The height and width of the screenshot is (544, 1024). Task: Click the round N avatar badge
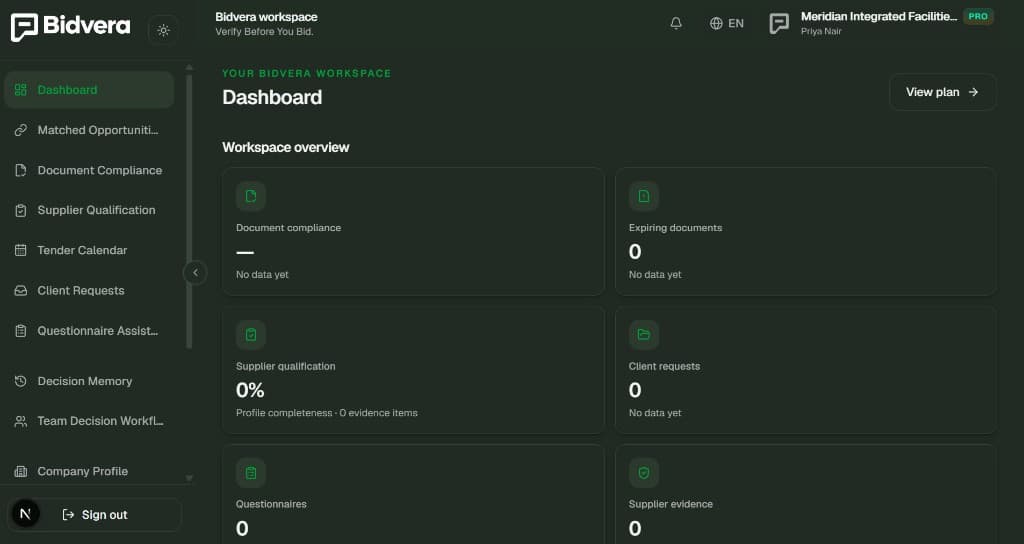[x=25, y=514]
